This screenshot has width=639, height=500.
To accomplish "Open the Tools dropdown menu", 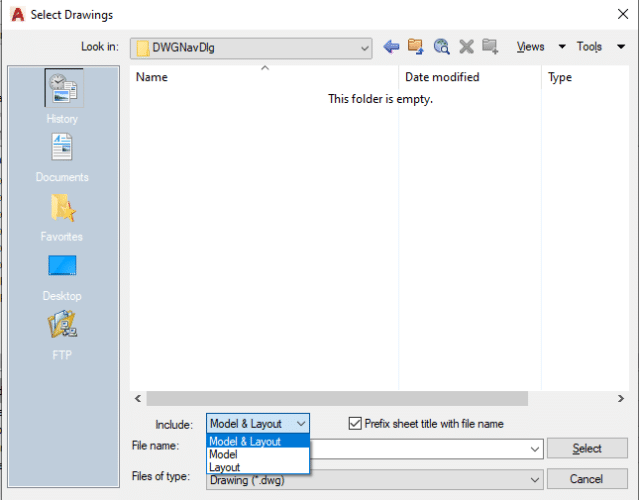I will [601, 46].
